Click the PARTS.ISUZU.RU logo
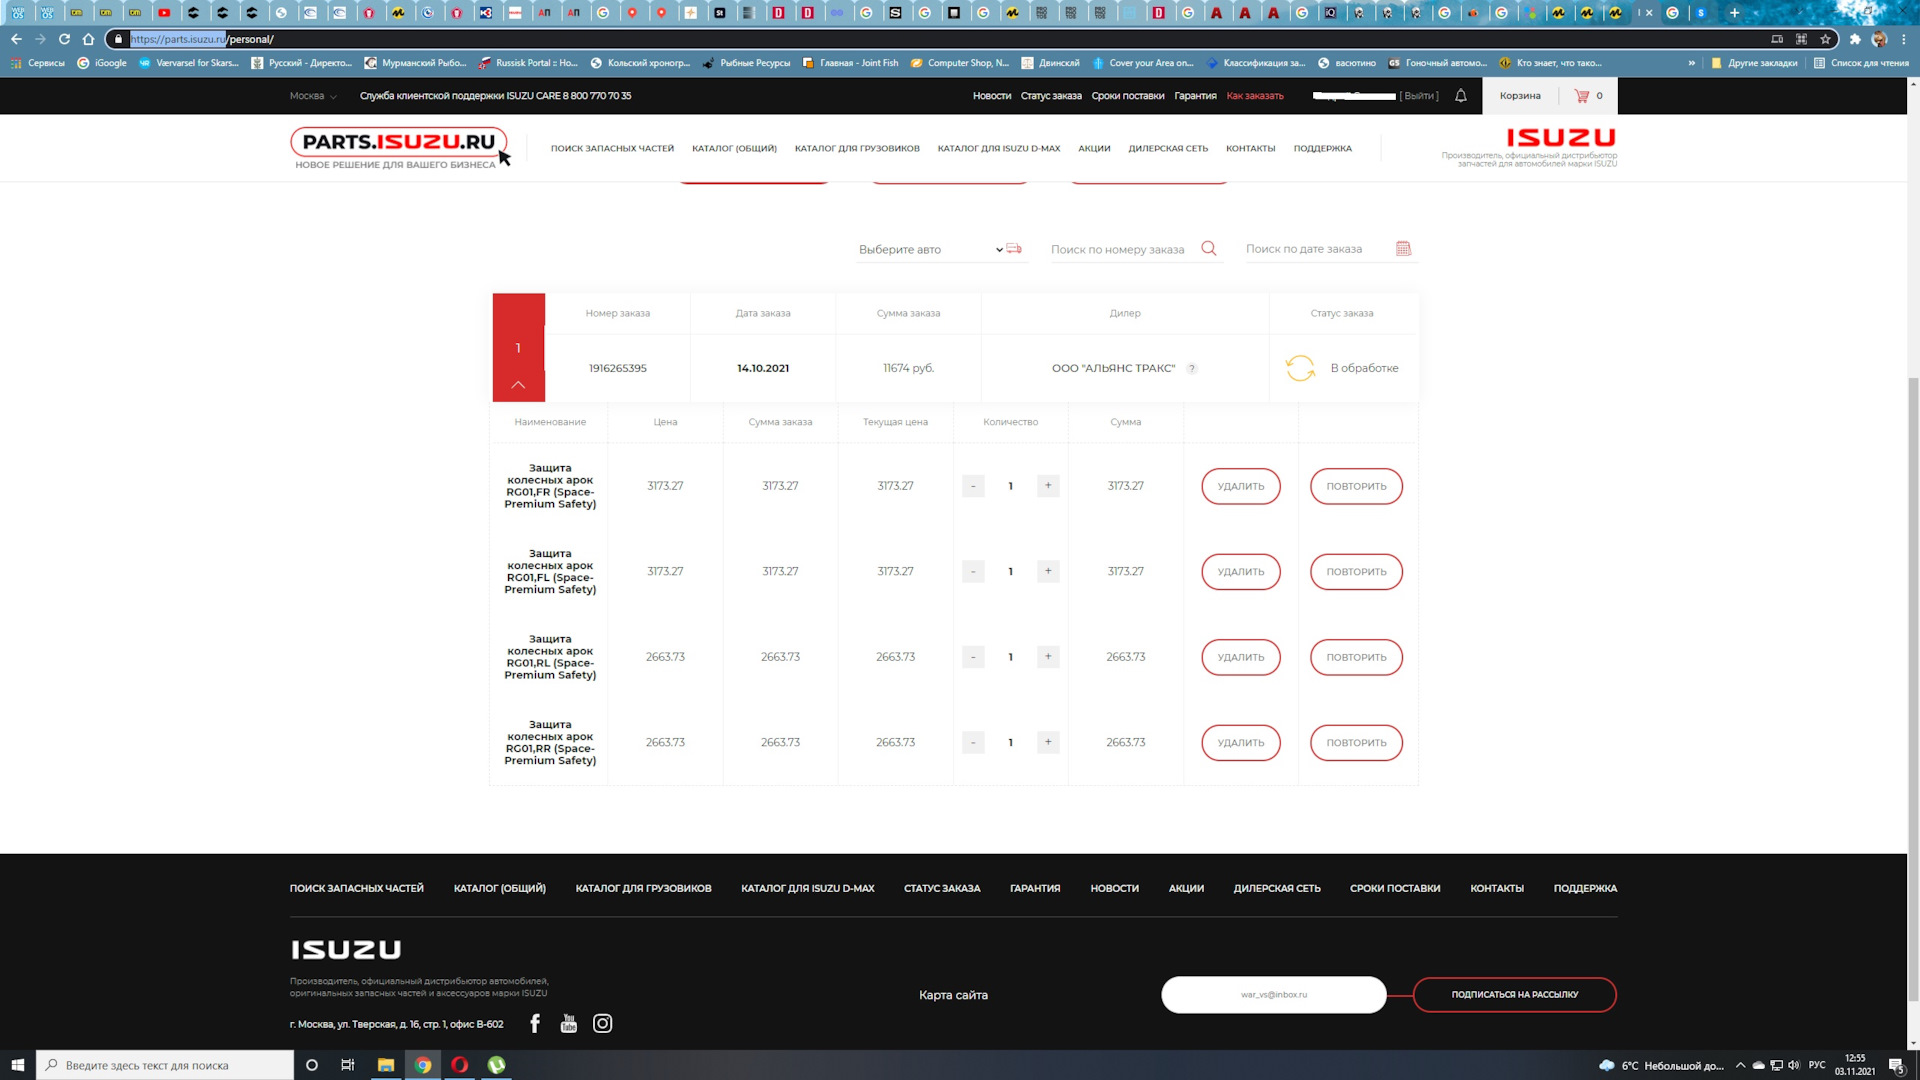Viewport: 1920px width, 1080px height. coord(399,148)
